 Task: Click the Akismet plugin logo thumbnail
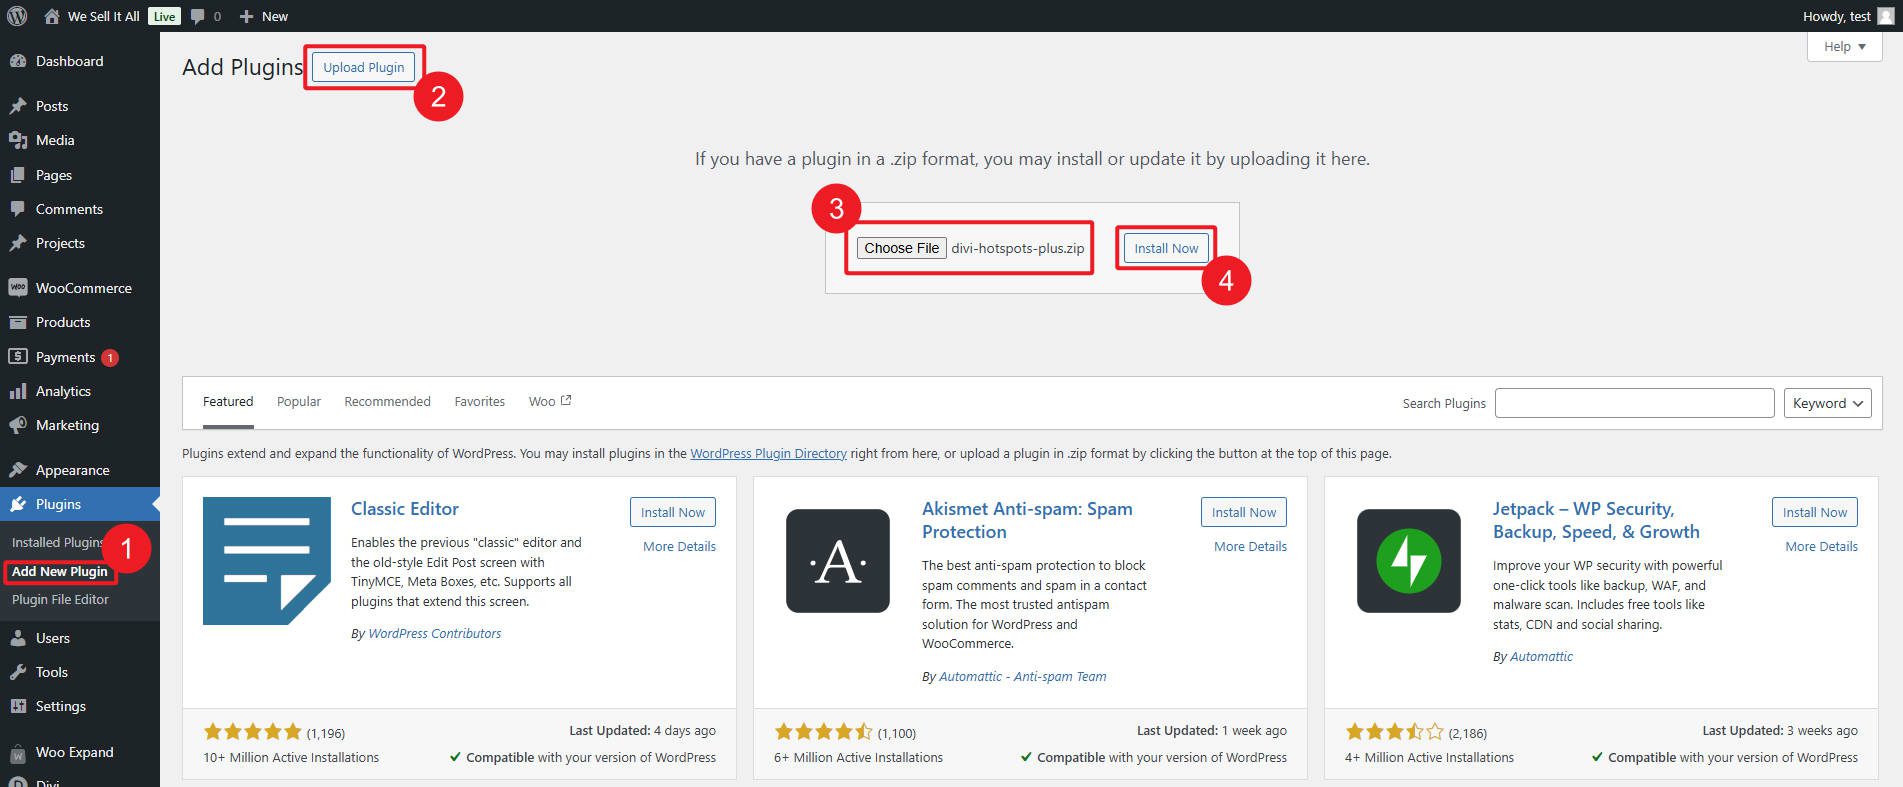pyautogui.click(x=838, y=561)
